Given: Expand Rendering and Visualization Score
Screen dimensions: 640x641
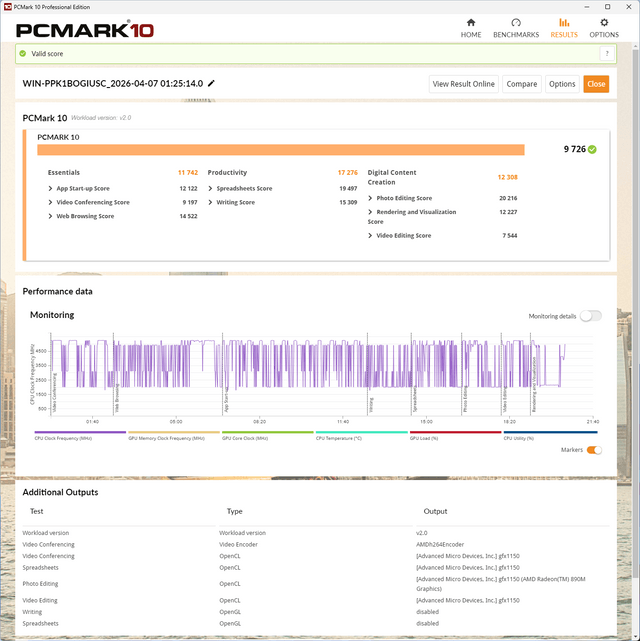Looking at the screenshot, I should [370, 212].
